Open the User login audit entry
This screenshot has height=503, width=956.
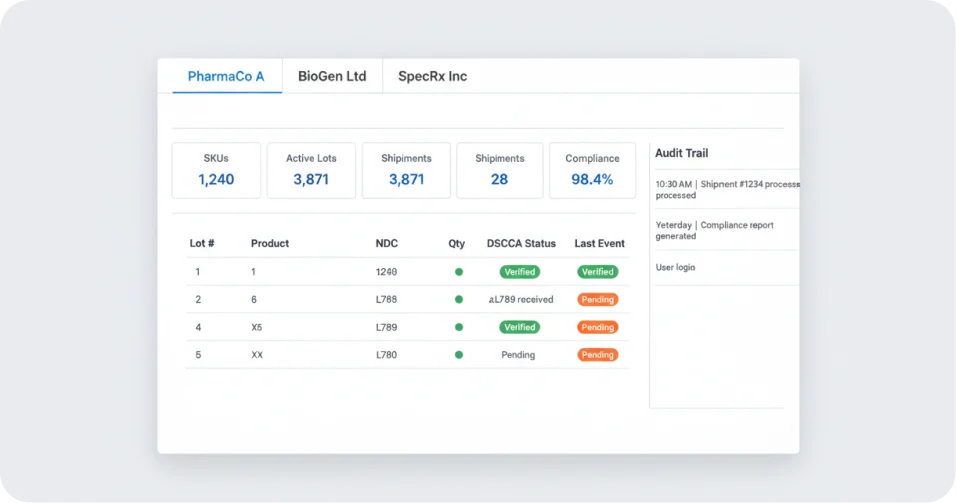coord(676,267)
